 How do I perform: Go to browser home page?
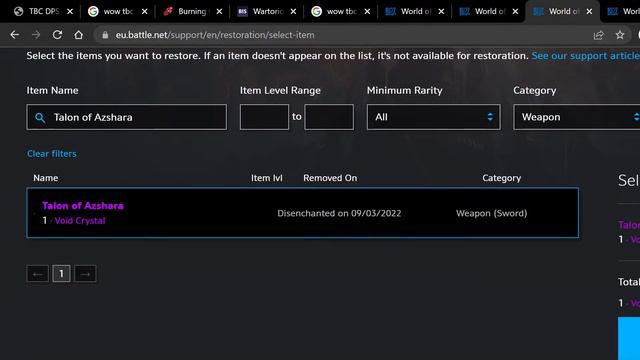click(x=78, y=35)
